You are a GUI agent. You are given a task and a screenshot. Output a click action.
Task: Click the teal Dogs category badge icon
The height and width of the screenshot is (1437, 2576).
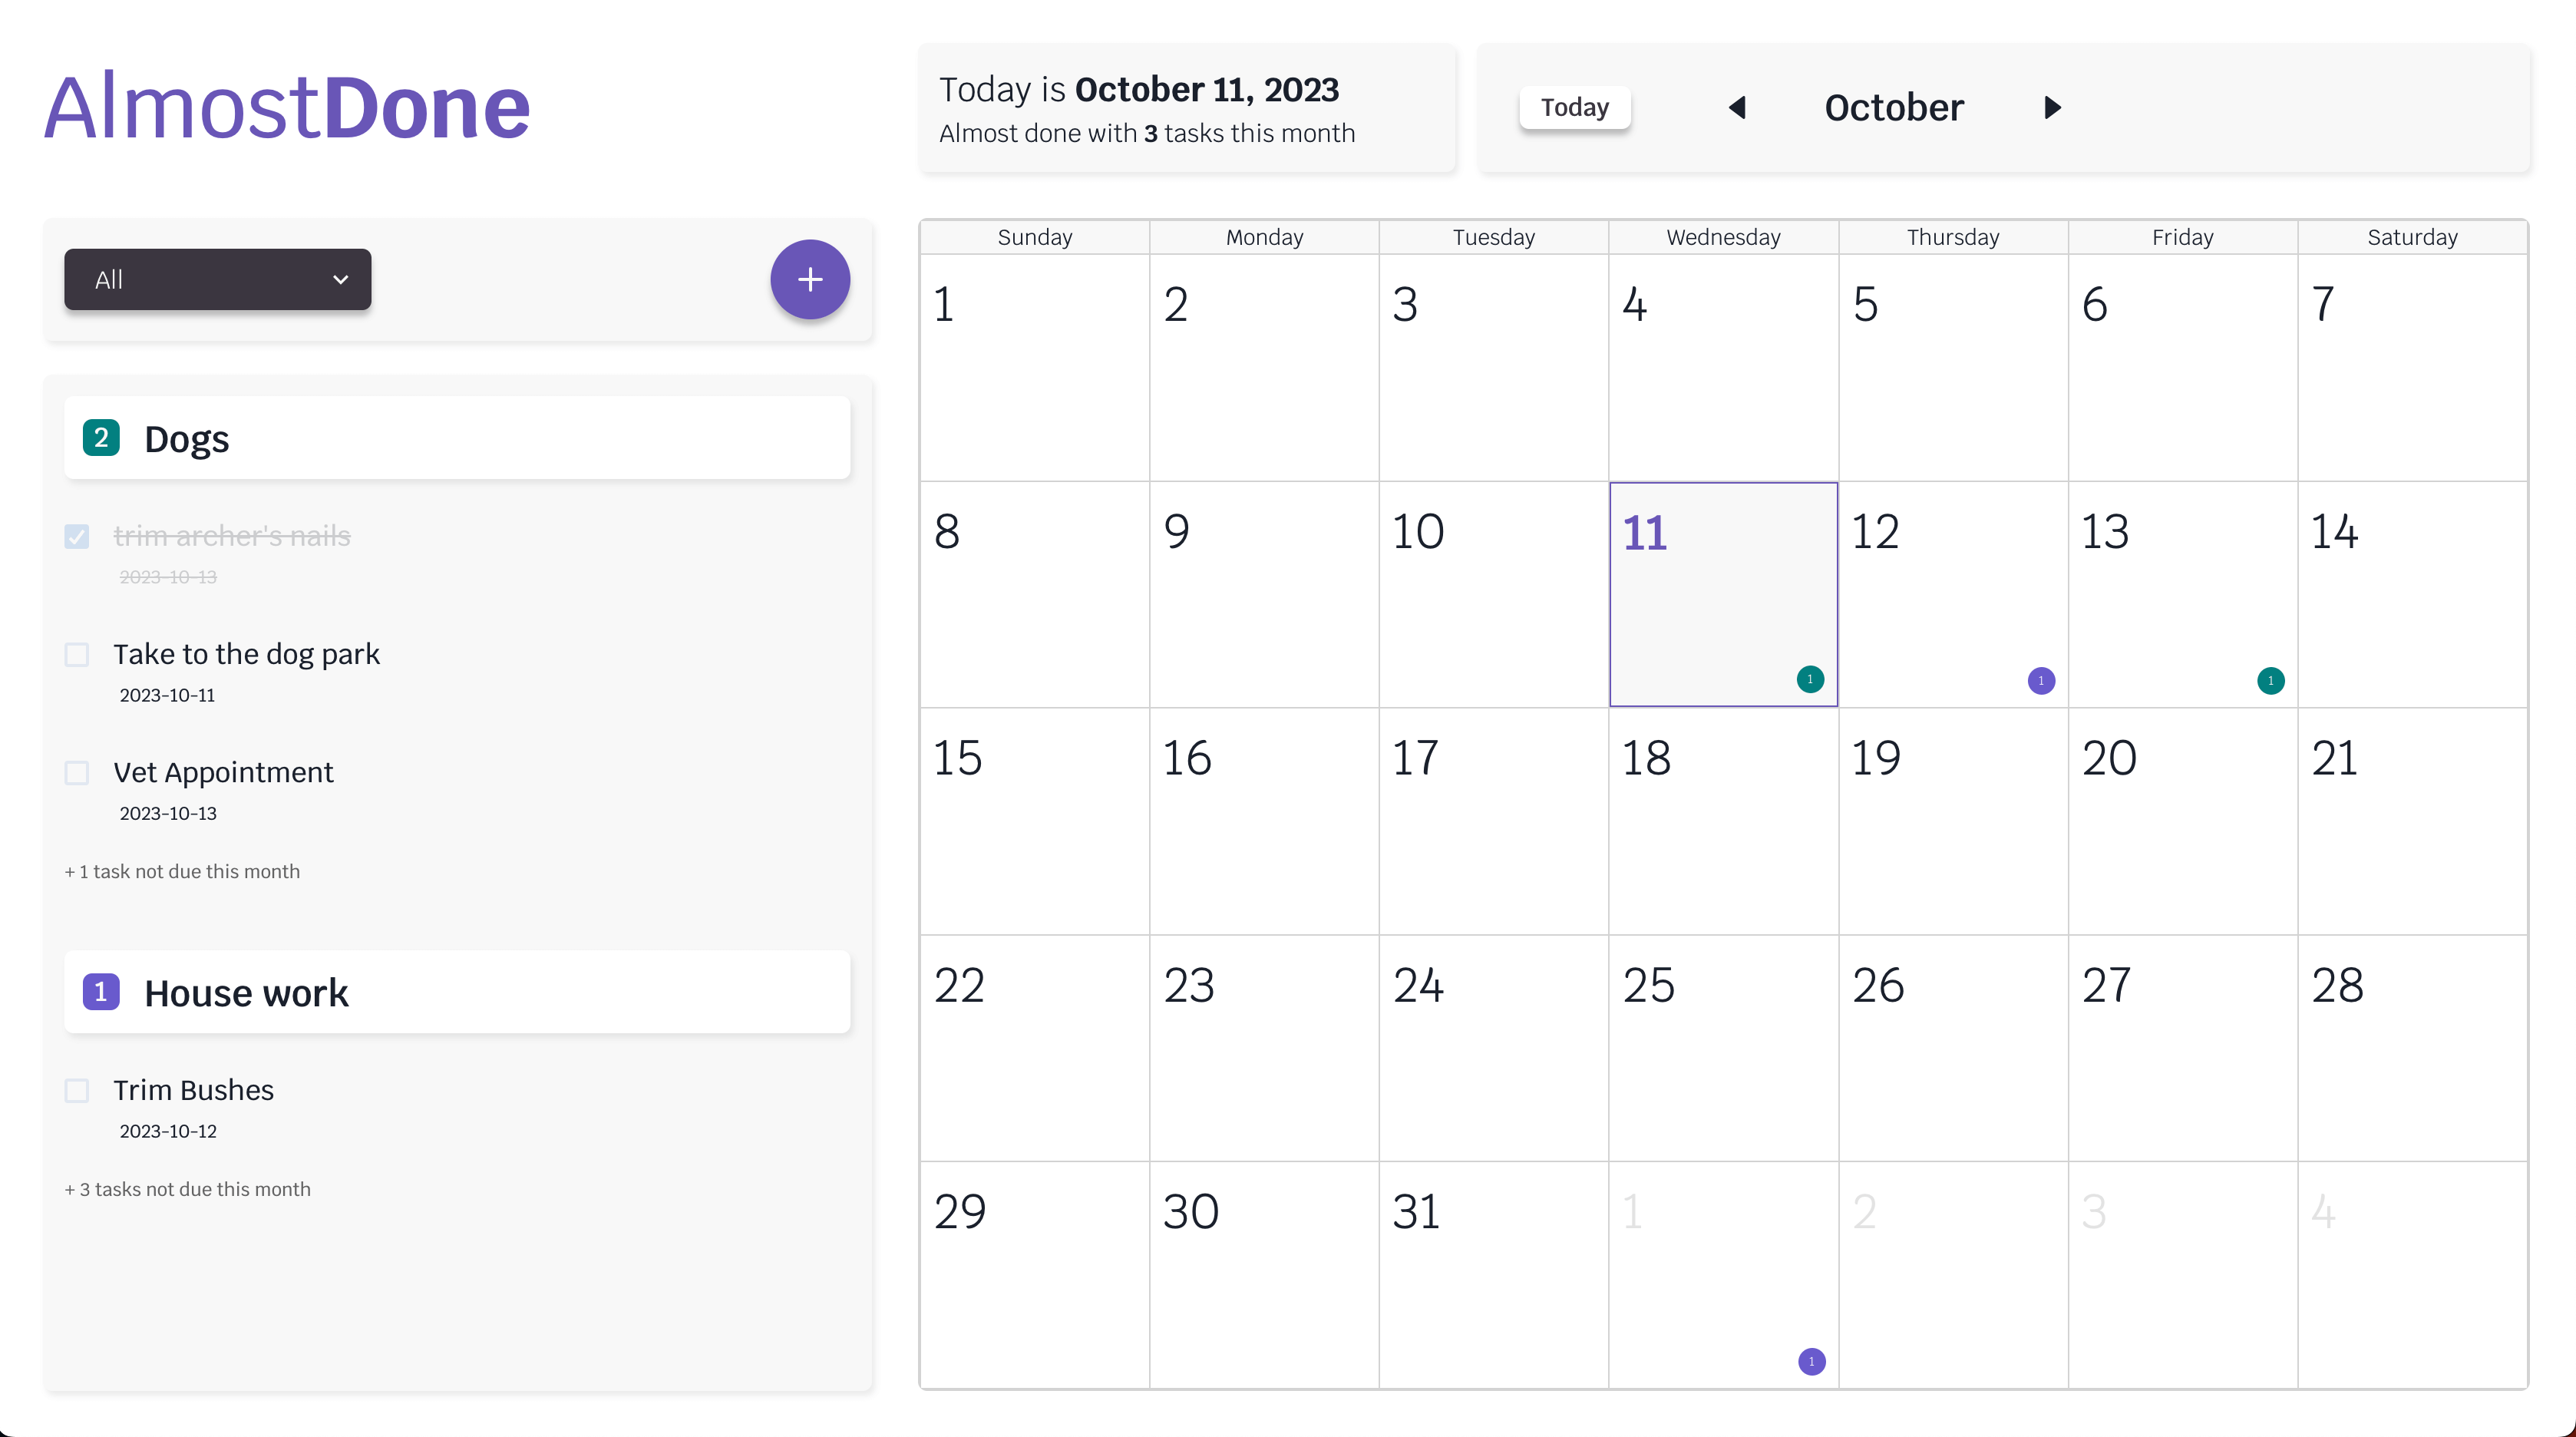[x=101, y=437]
